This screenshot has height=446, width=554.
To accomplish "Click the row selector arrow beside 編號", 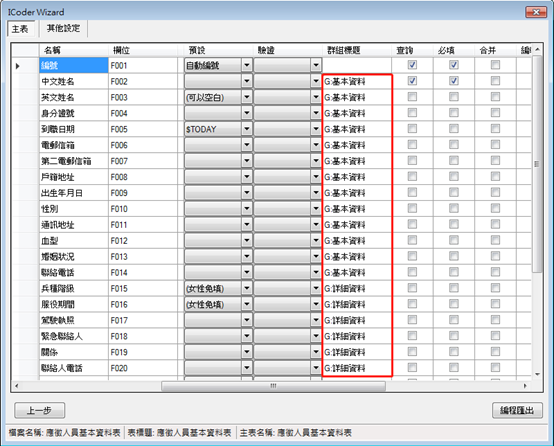I will [x=17, y=66].
